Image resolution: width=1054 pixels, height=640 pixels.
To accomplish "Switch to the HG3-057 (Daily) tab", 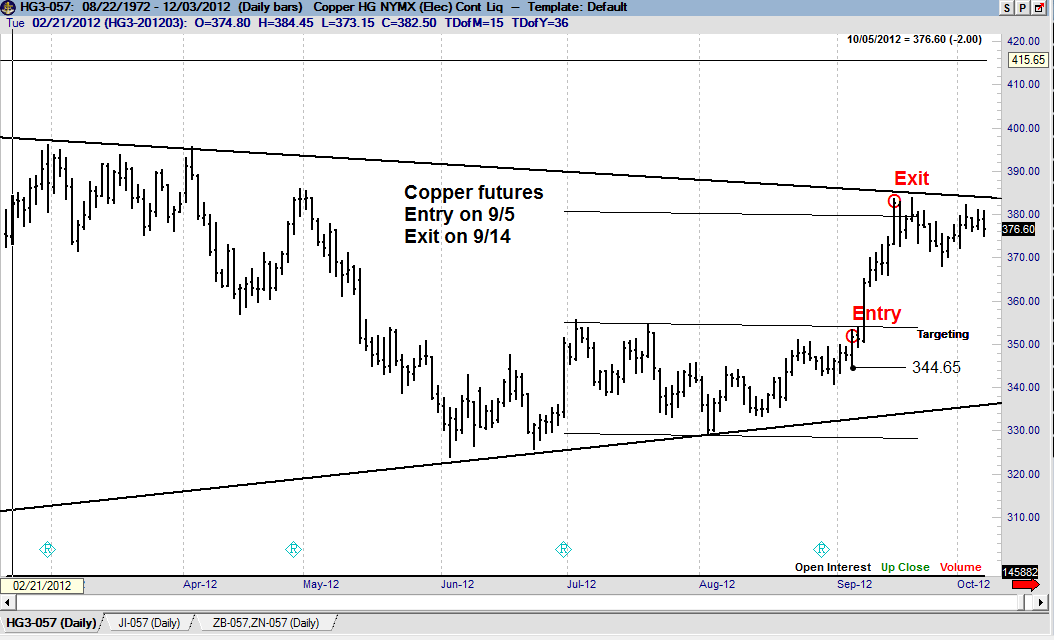I will click(51, 623).
